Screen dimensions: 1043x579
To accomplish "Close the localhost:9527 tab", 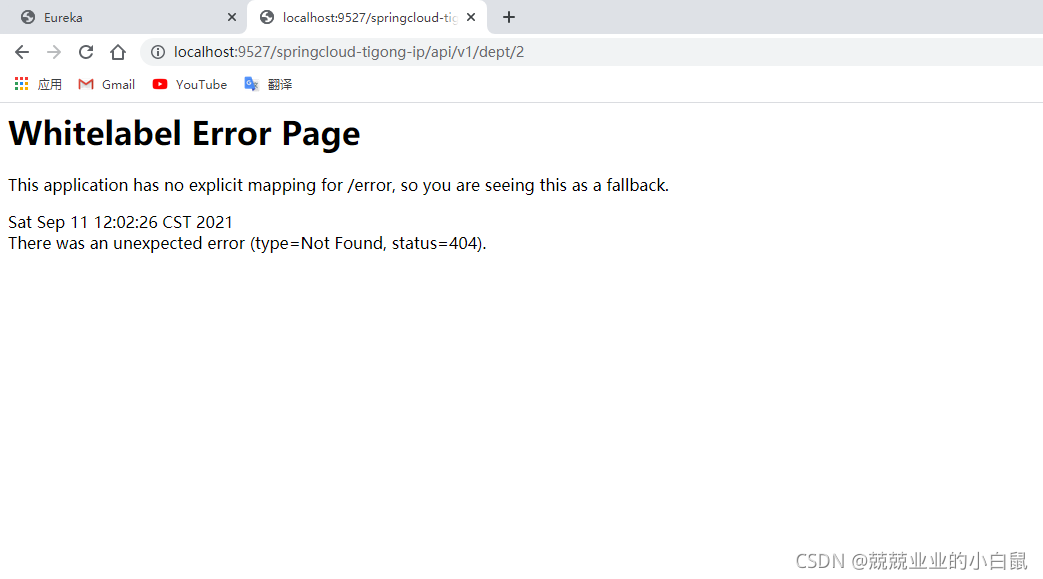I will 471,17.
